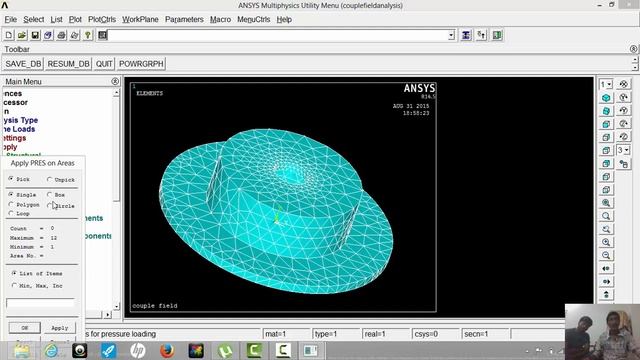Open the command input history dropdown arrow
This screenshot has height=360, width=640.
[x=451, y=35]
